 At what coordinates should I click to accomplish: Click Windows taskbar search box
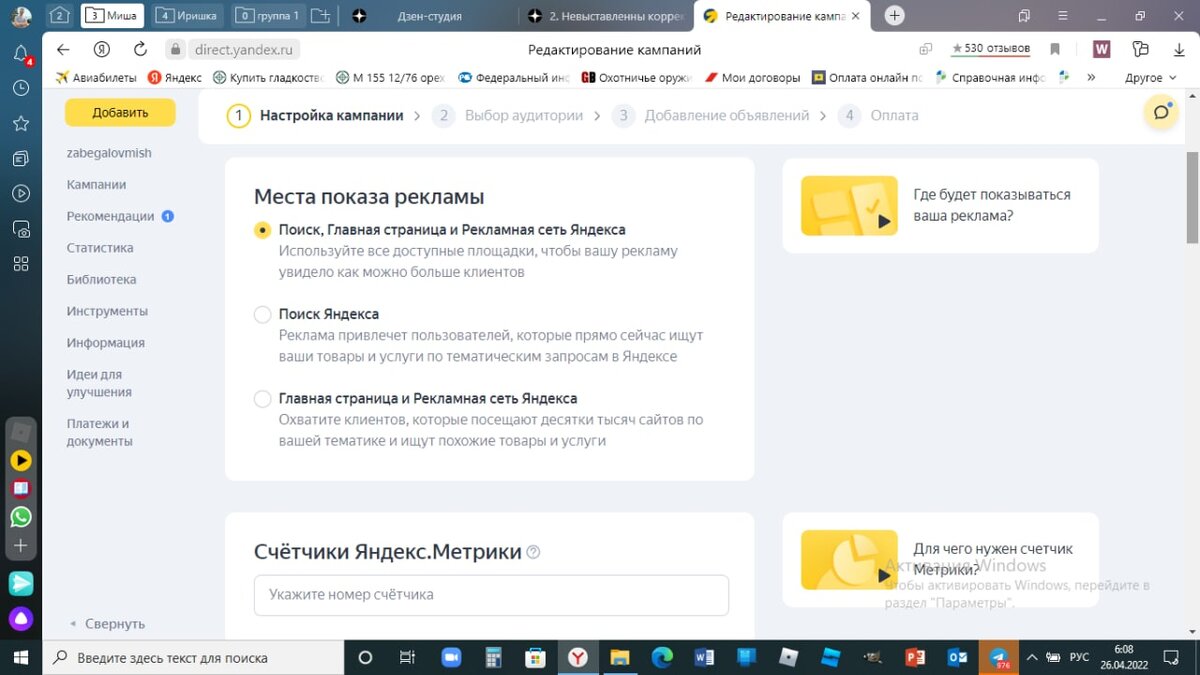pos(193,658)
